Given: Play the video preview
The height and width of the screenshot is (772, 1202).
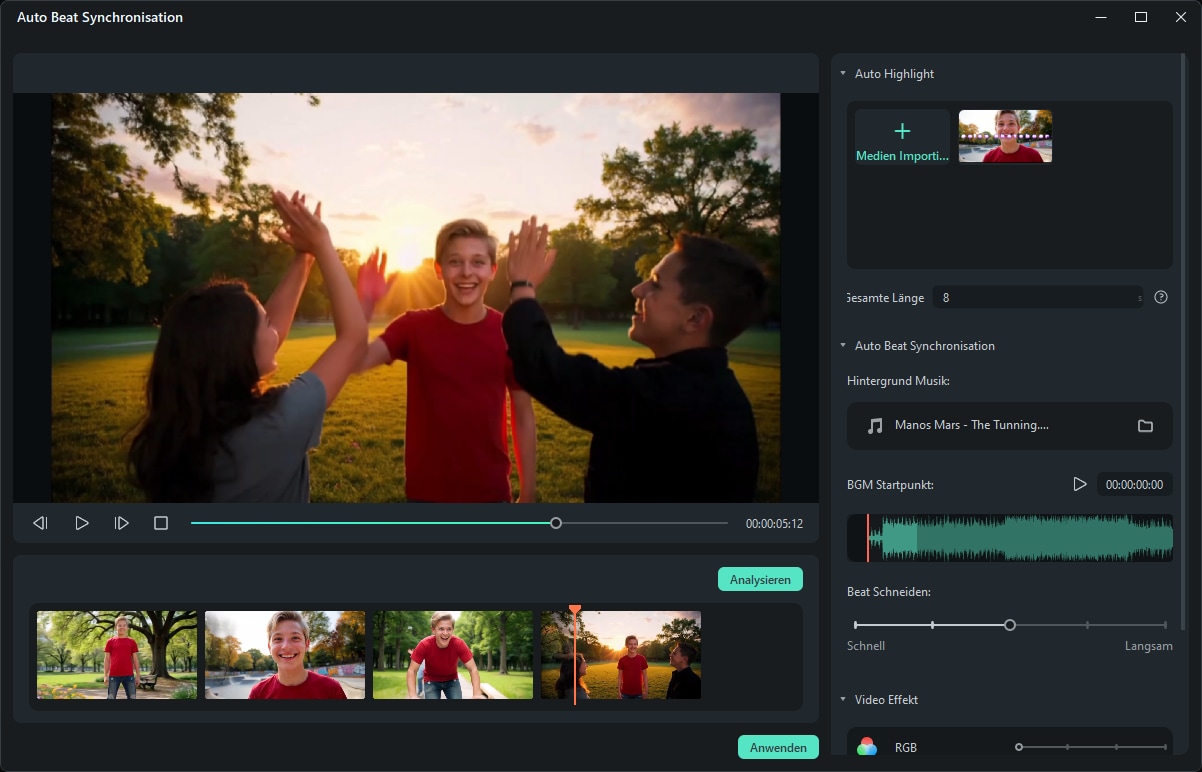Looking at the screenshot, I should tap(81, 522).
